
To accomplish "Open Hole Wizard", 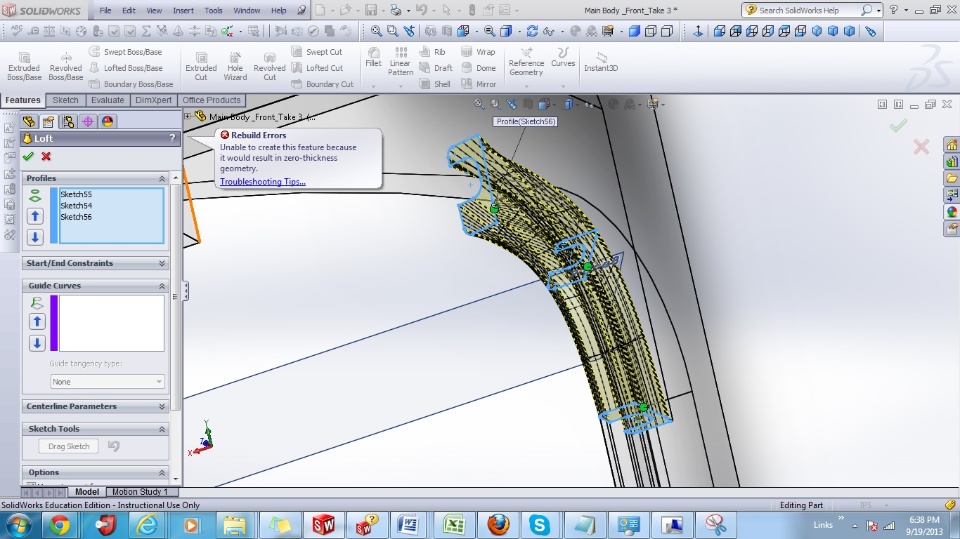I will (235, 66).
